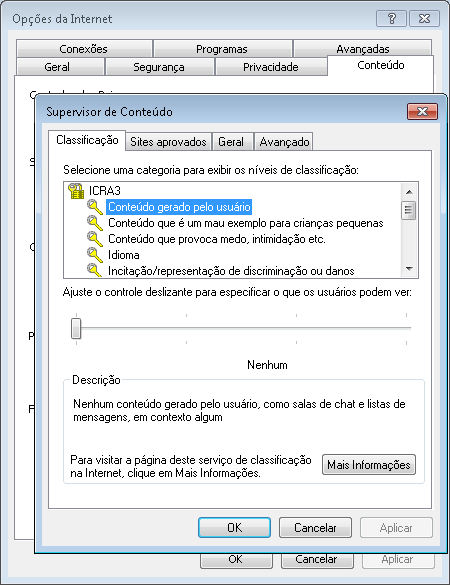
Task: Click OK in Opções da Internet window
Action: (236, 560)
